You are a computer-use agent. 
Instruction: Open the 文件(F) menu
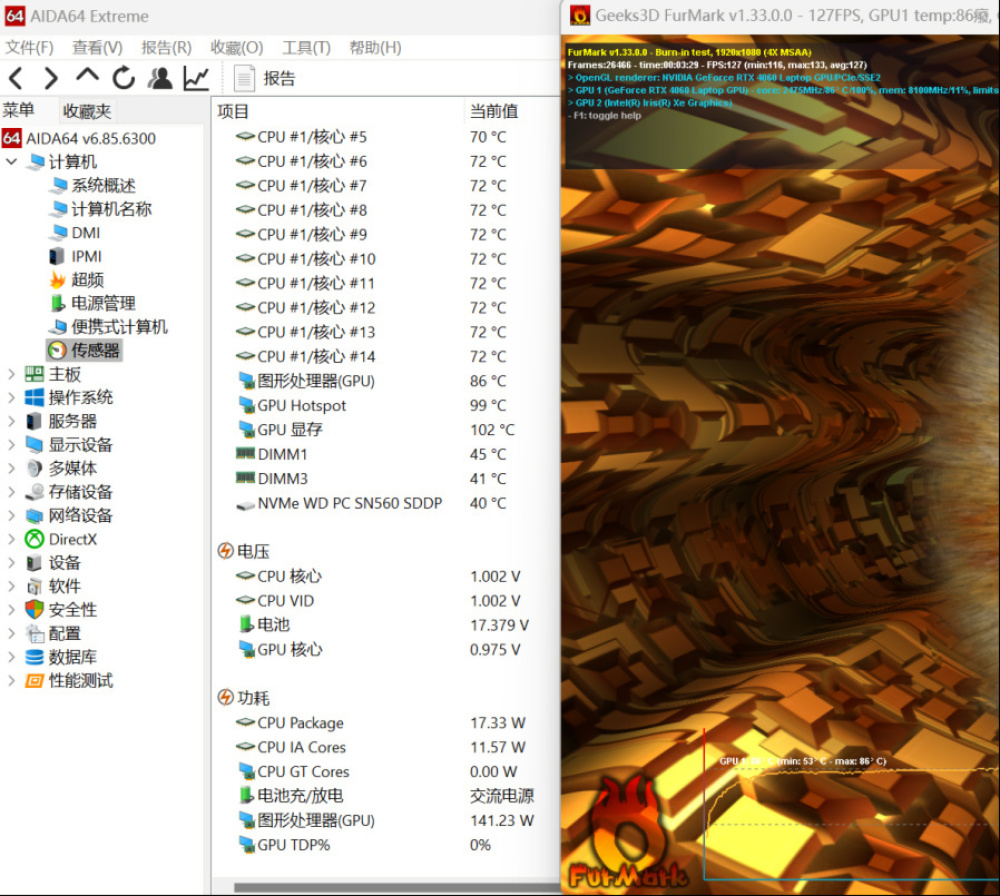(x=29, y=47)
